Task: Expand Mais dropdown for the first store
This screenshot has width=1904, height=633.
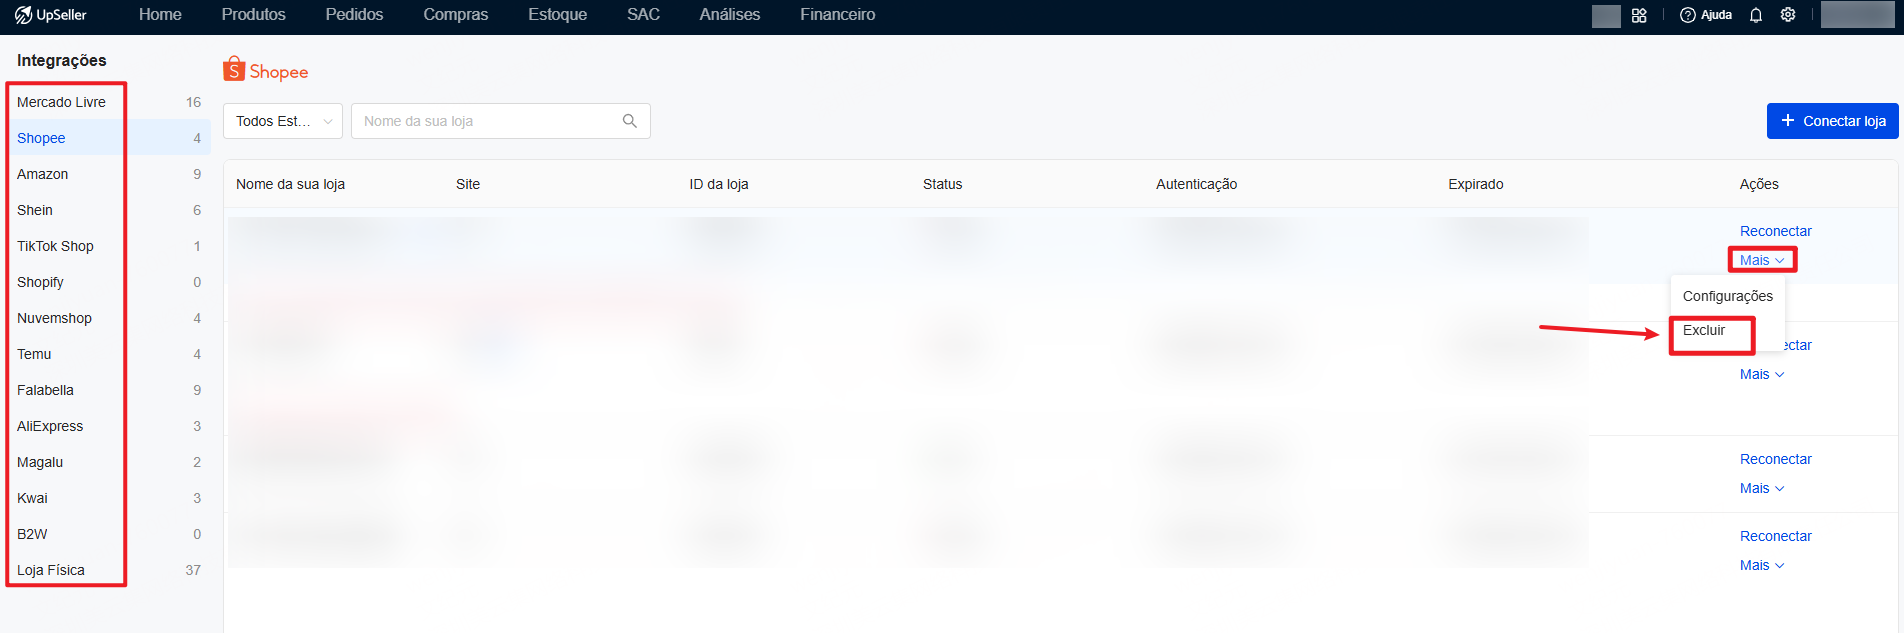Action: point(1762,260)
